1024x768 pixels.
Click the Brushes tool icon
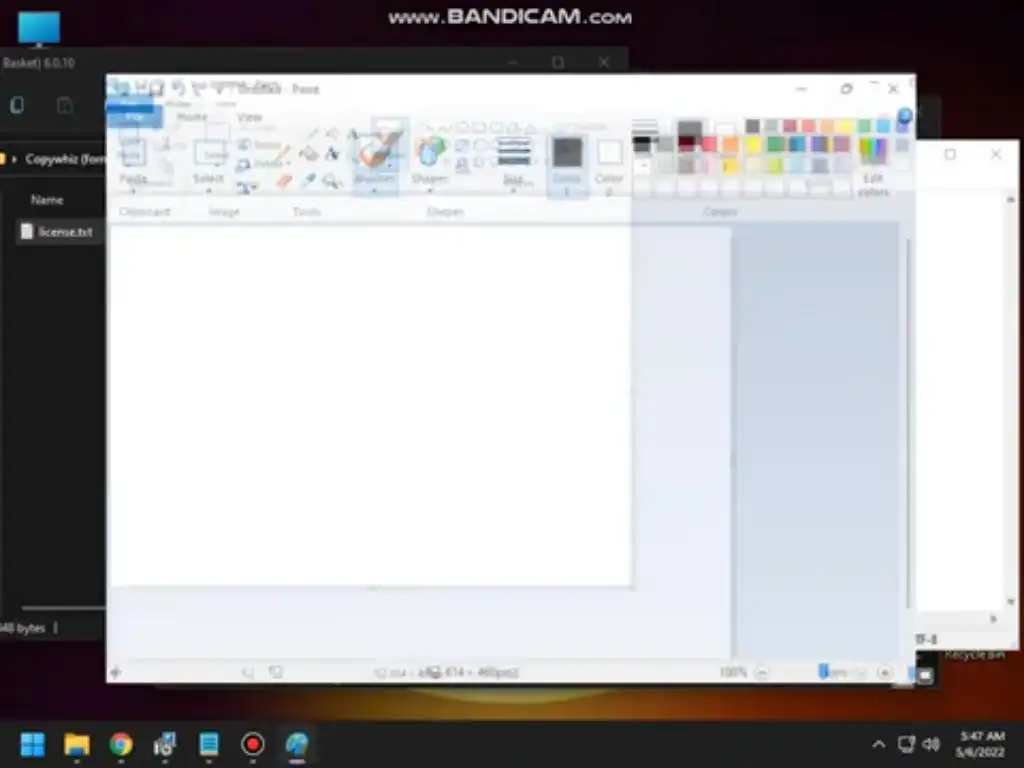click(x=376, y=150)
